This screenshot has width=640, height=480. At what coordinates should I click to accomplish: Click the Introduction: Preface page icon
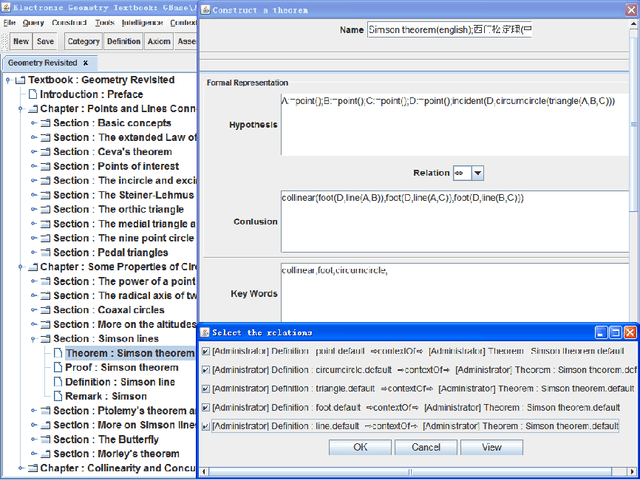[33, 95]
